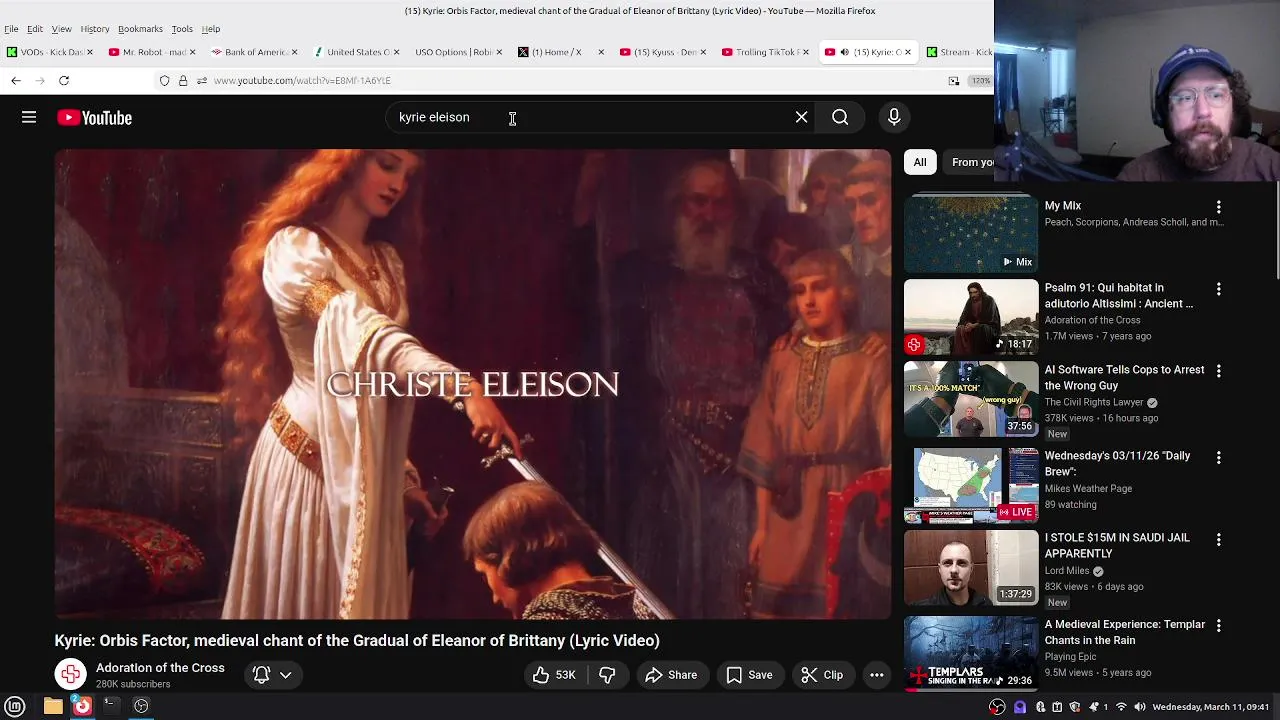The height and width of the screenshot is (720, 1280).
Task: Open the Edit menu
Action: coord(35,29)
